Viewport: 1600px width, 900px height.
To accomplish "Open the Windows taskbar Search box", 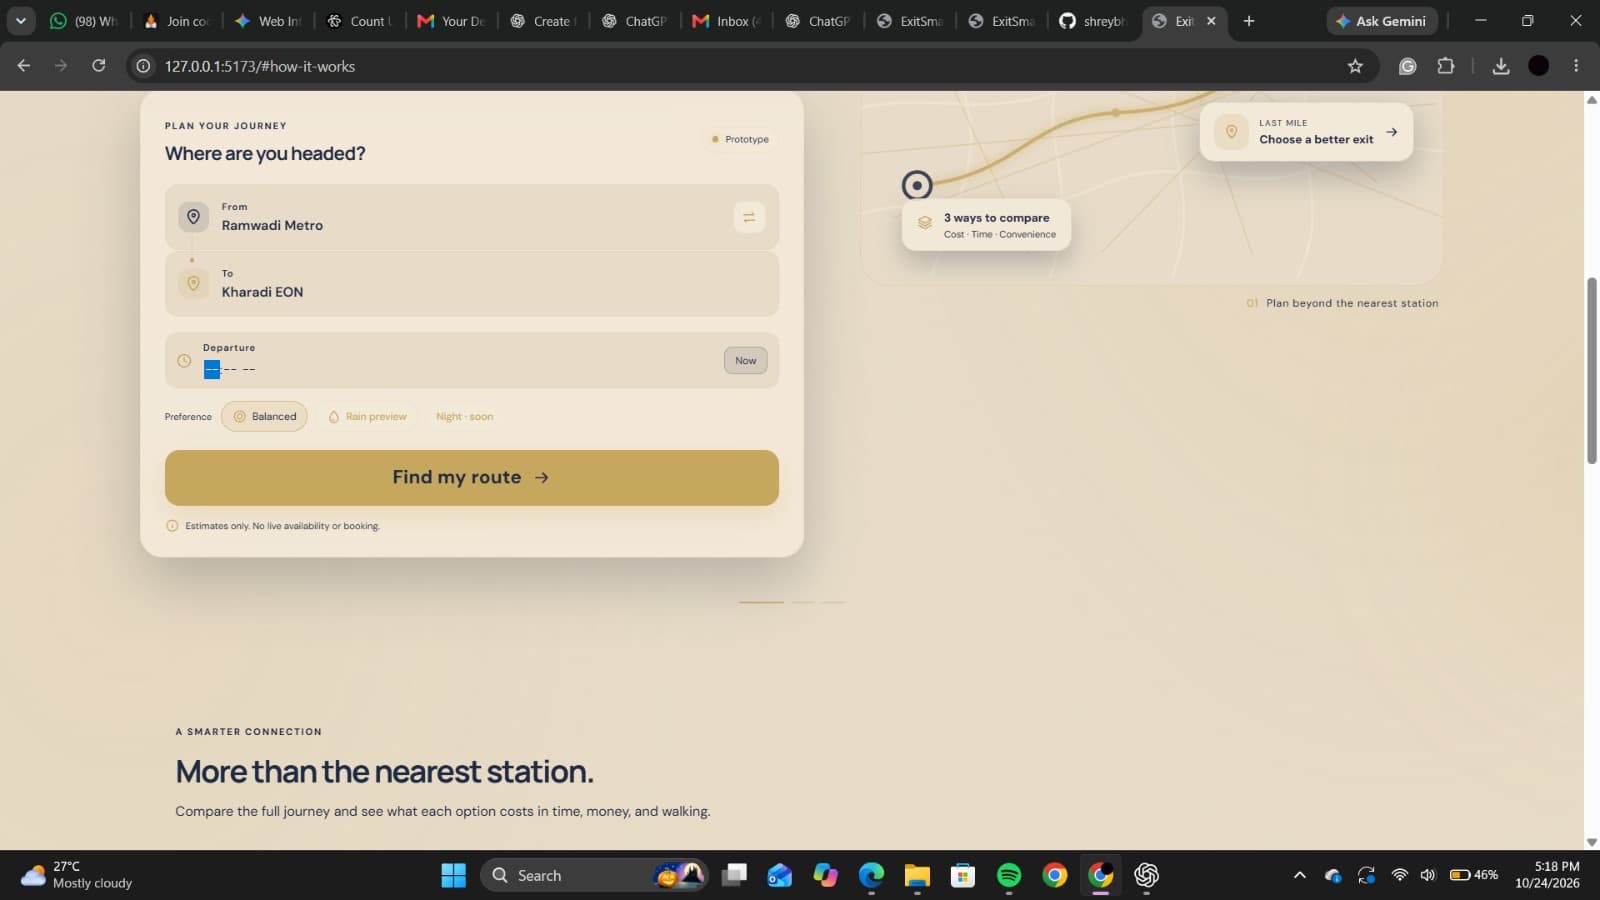I will [594, 875].
